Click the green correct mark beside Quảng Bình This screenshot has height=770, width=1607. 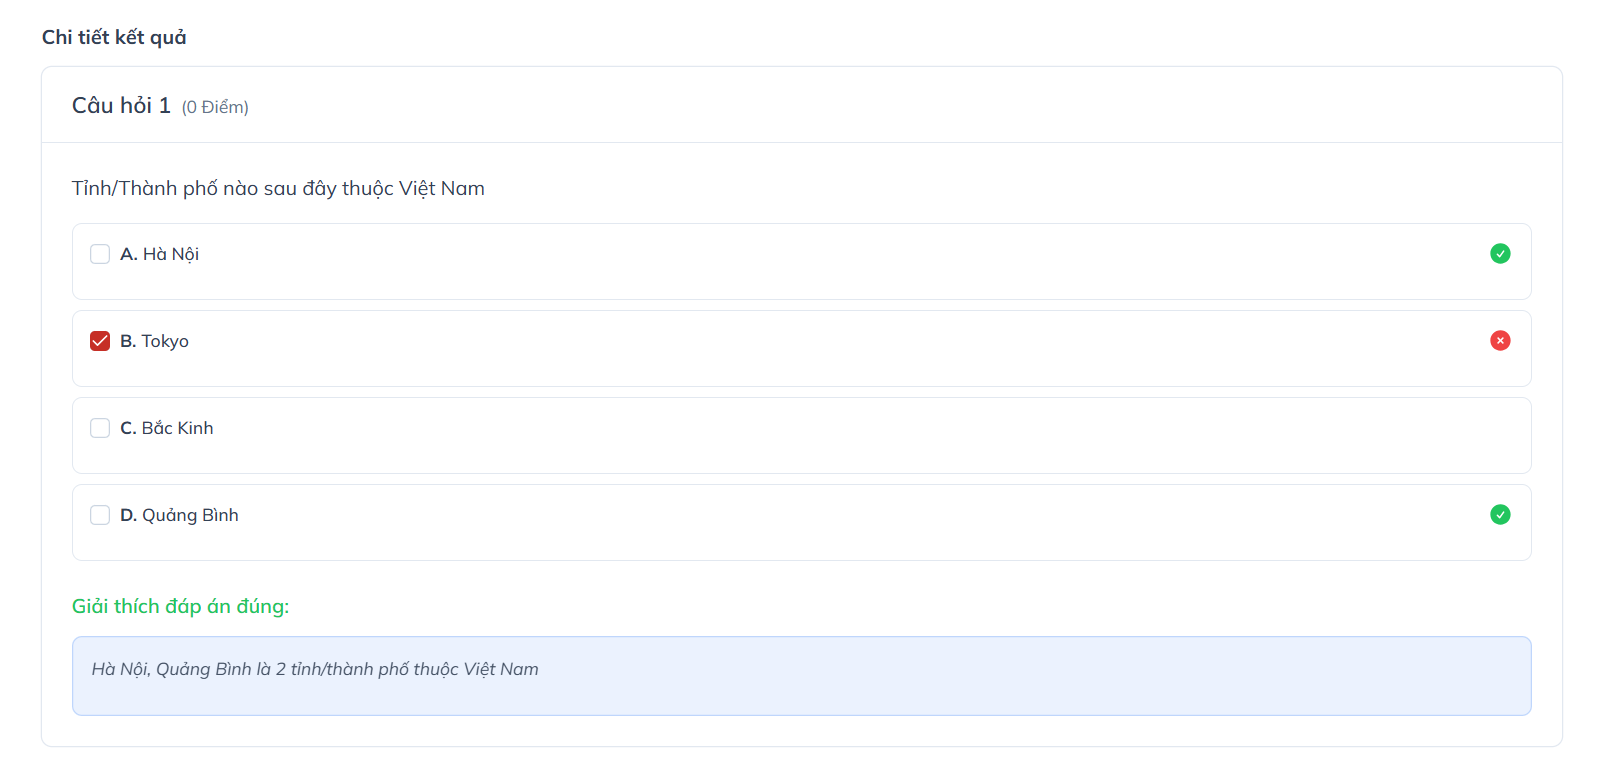click(1500, 515)
